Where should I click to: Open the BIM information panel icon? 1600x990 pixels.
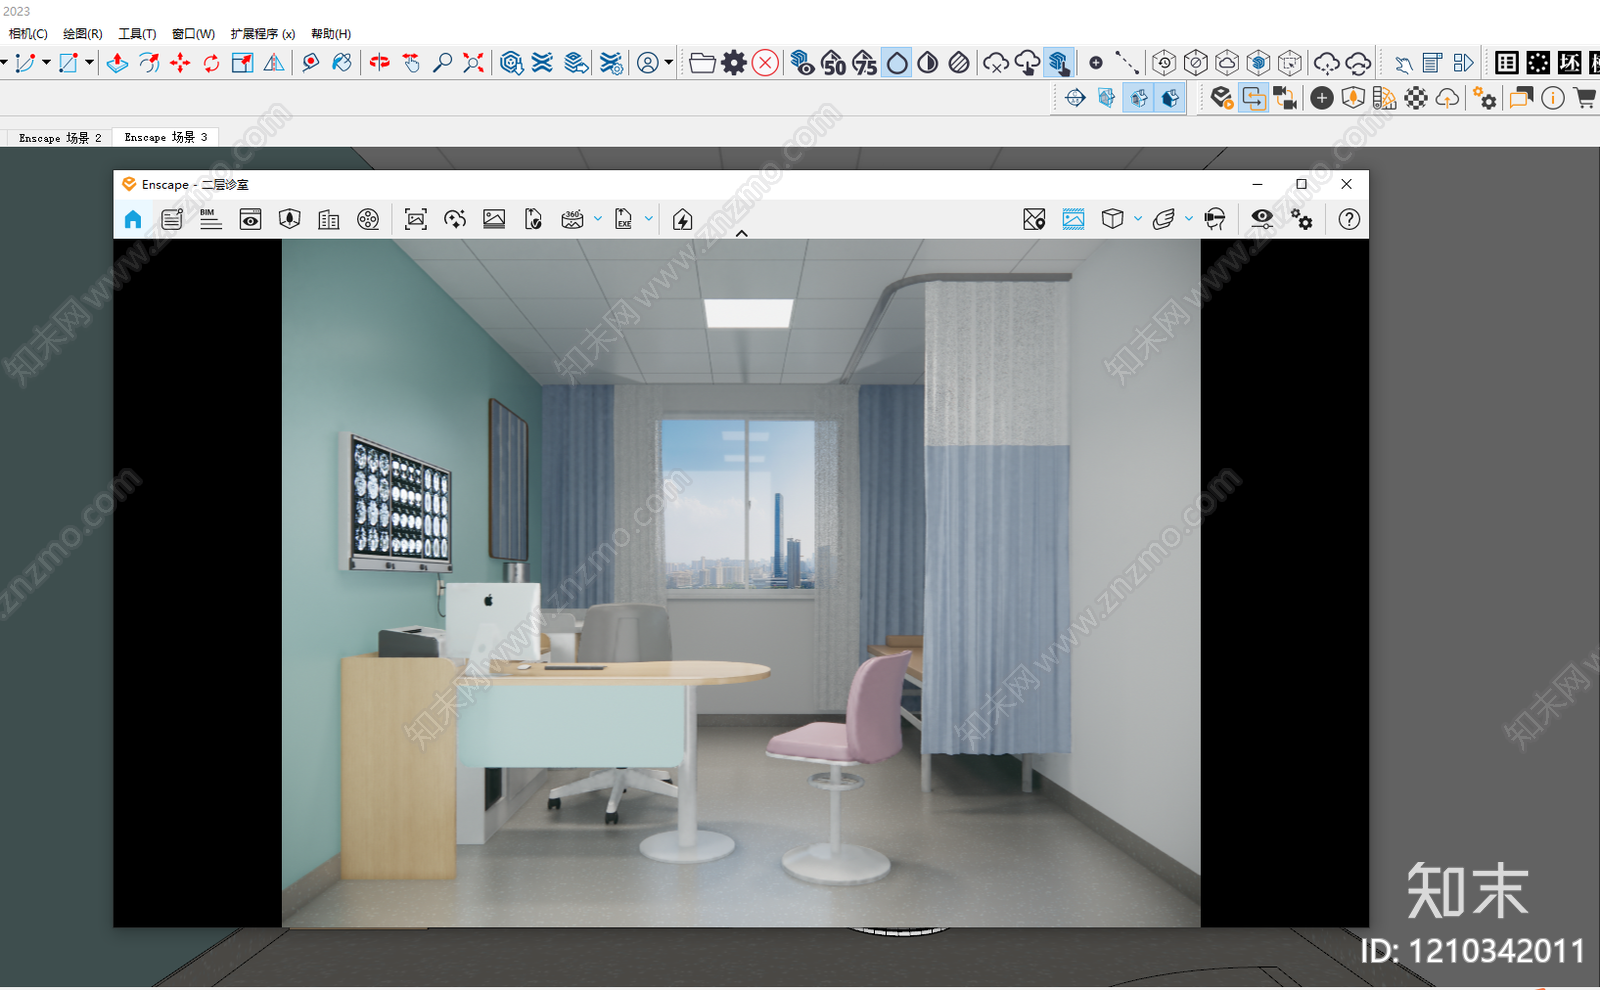tap(210, 219)
